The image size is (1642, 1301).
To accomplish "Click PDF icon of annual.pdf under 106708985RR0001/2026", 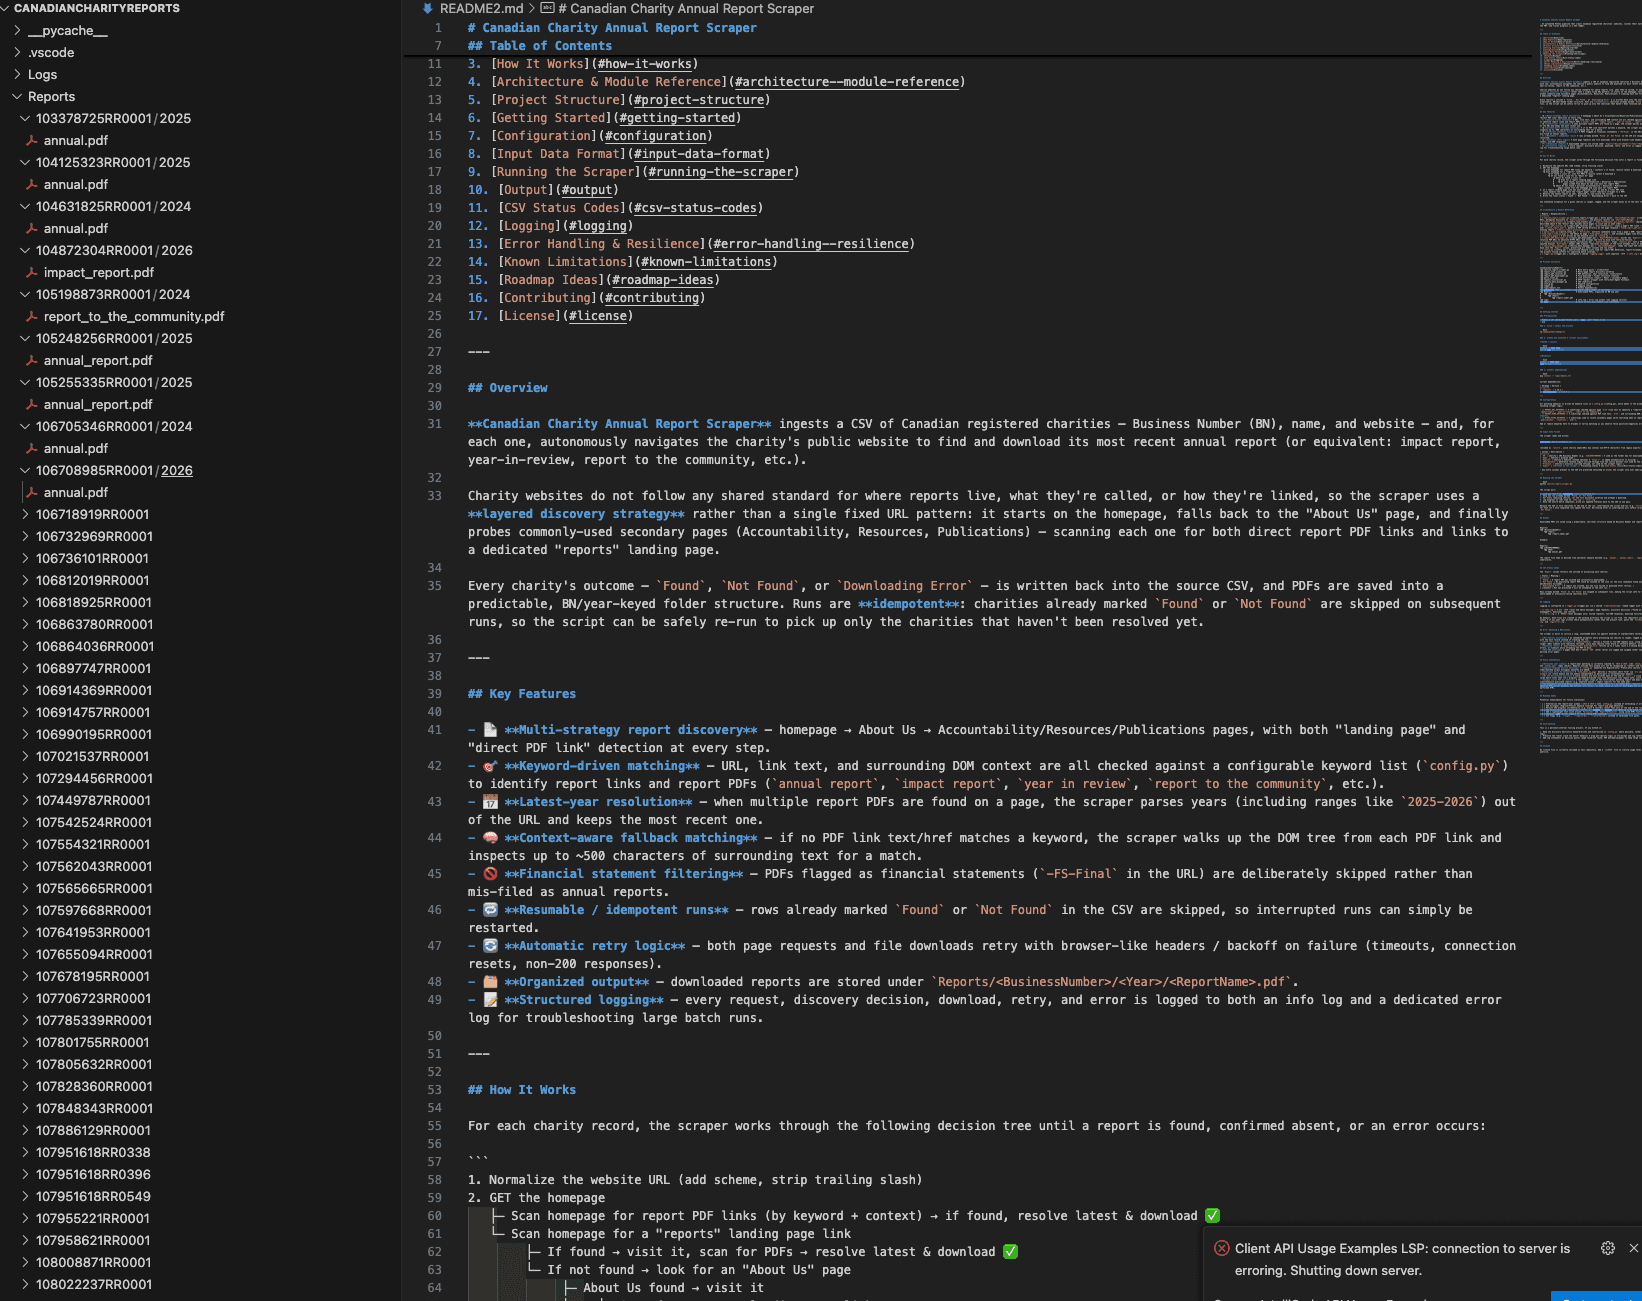I will [32, 493].
